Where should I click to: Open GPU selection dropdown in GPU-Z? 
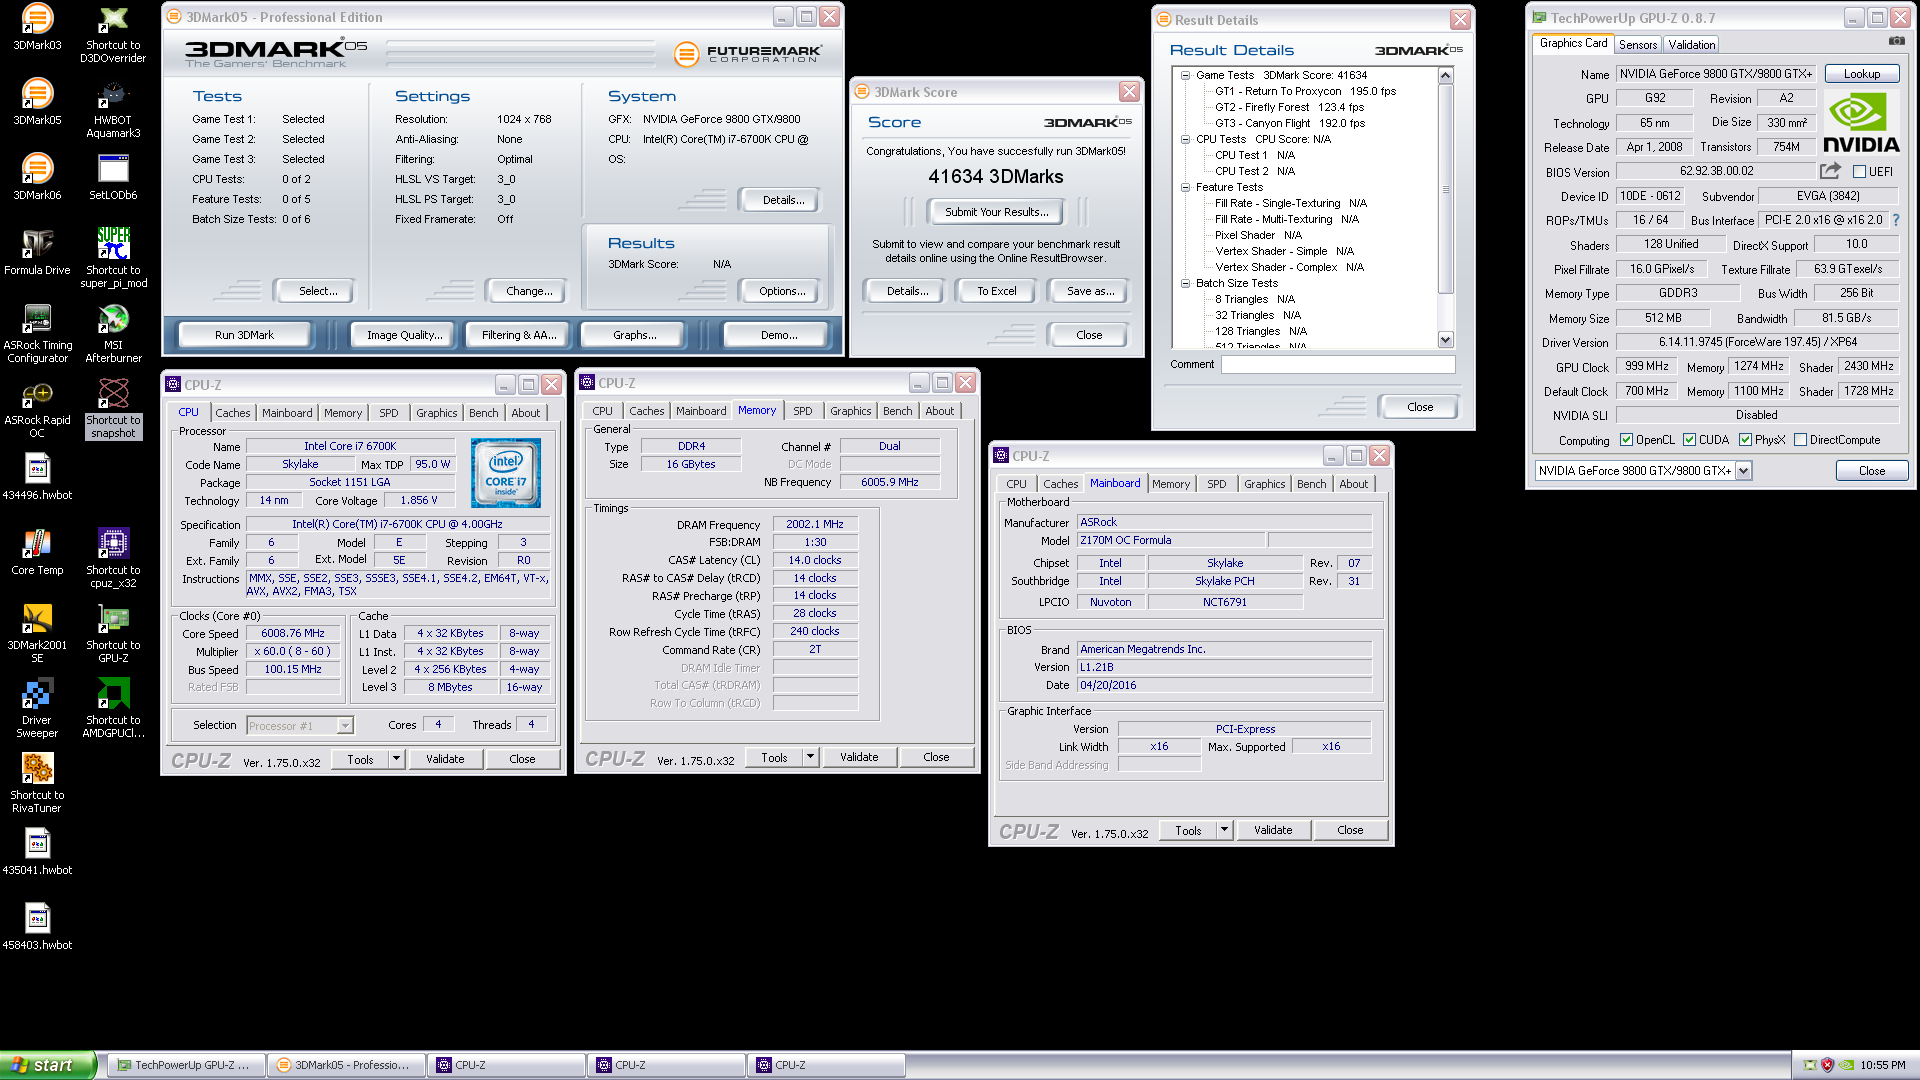[1743, 471]
